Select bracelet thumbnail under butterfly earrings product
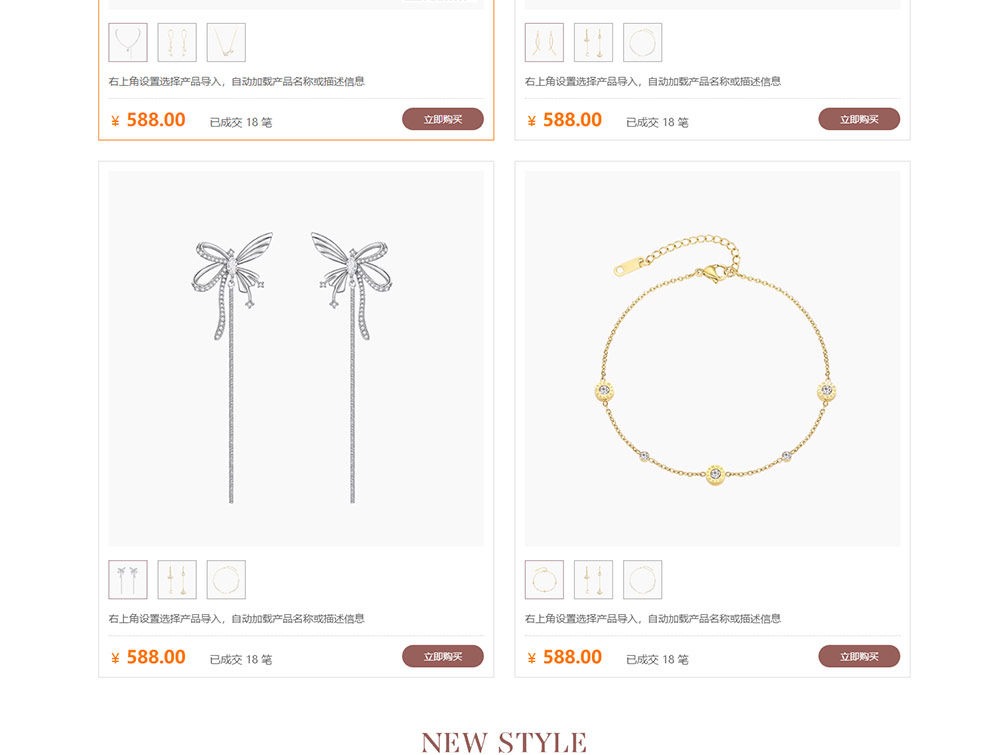The image size is (1000, 755). point(226,580)
